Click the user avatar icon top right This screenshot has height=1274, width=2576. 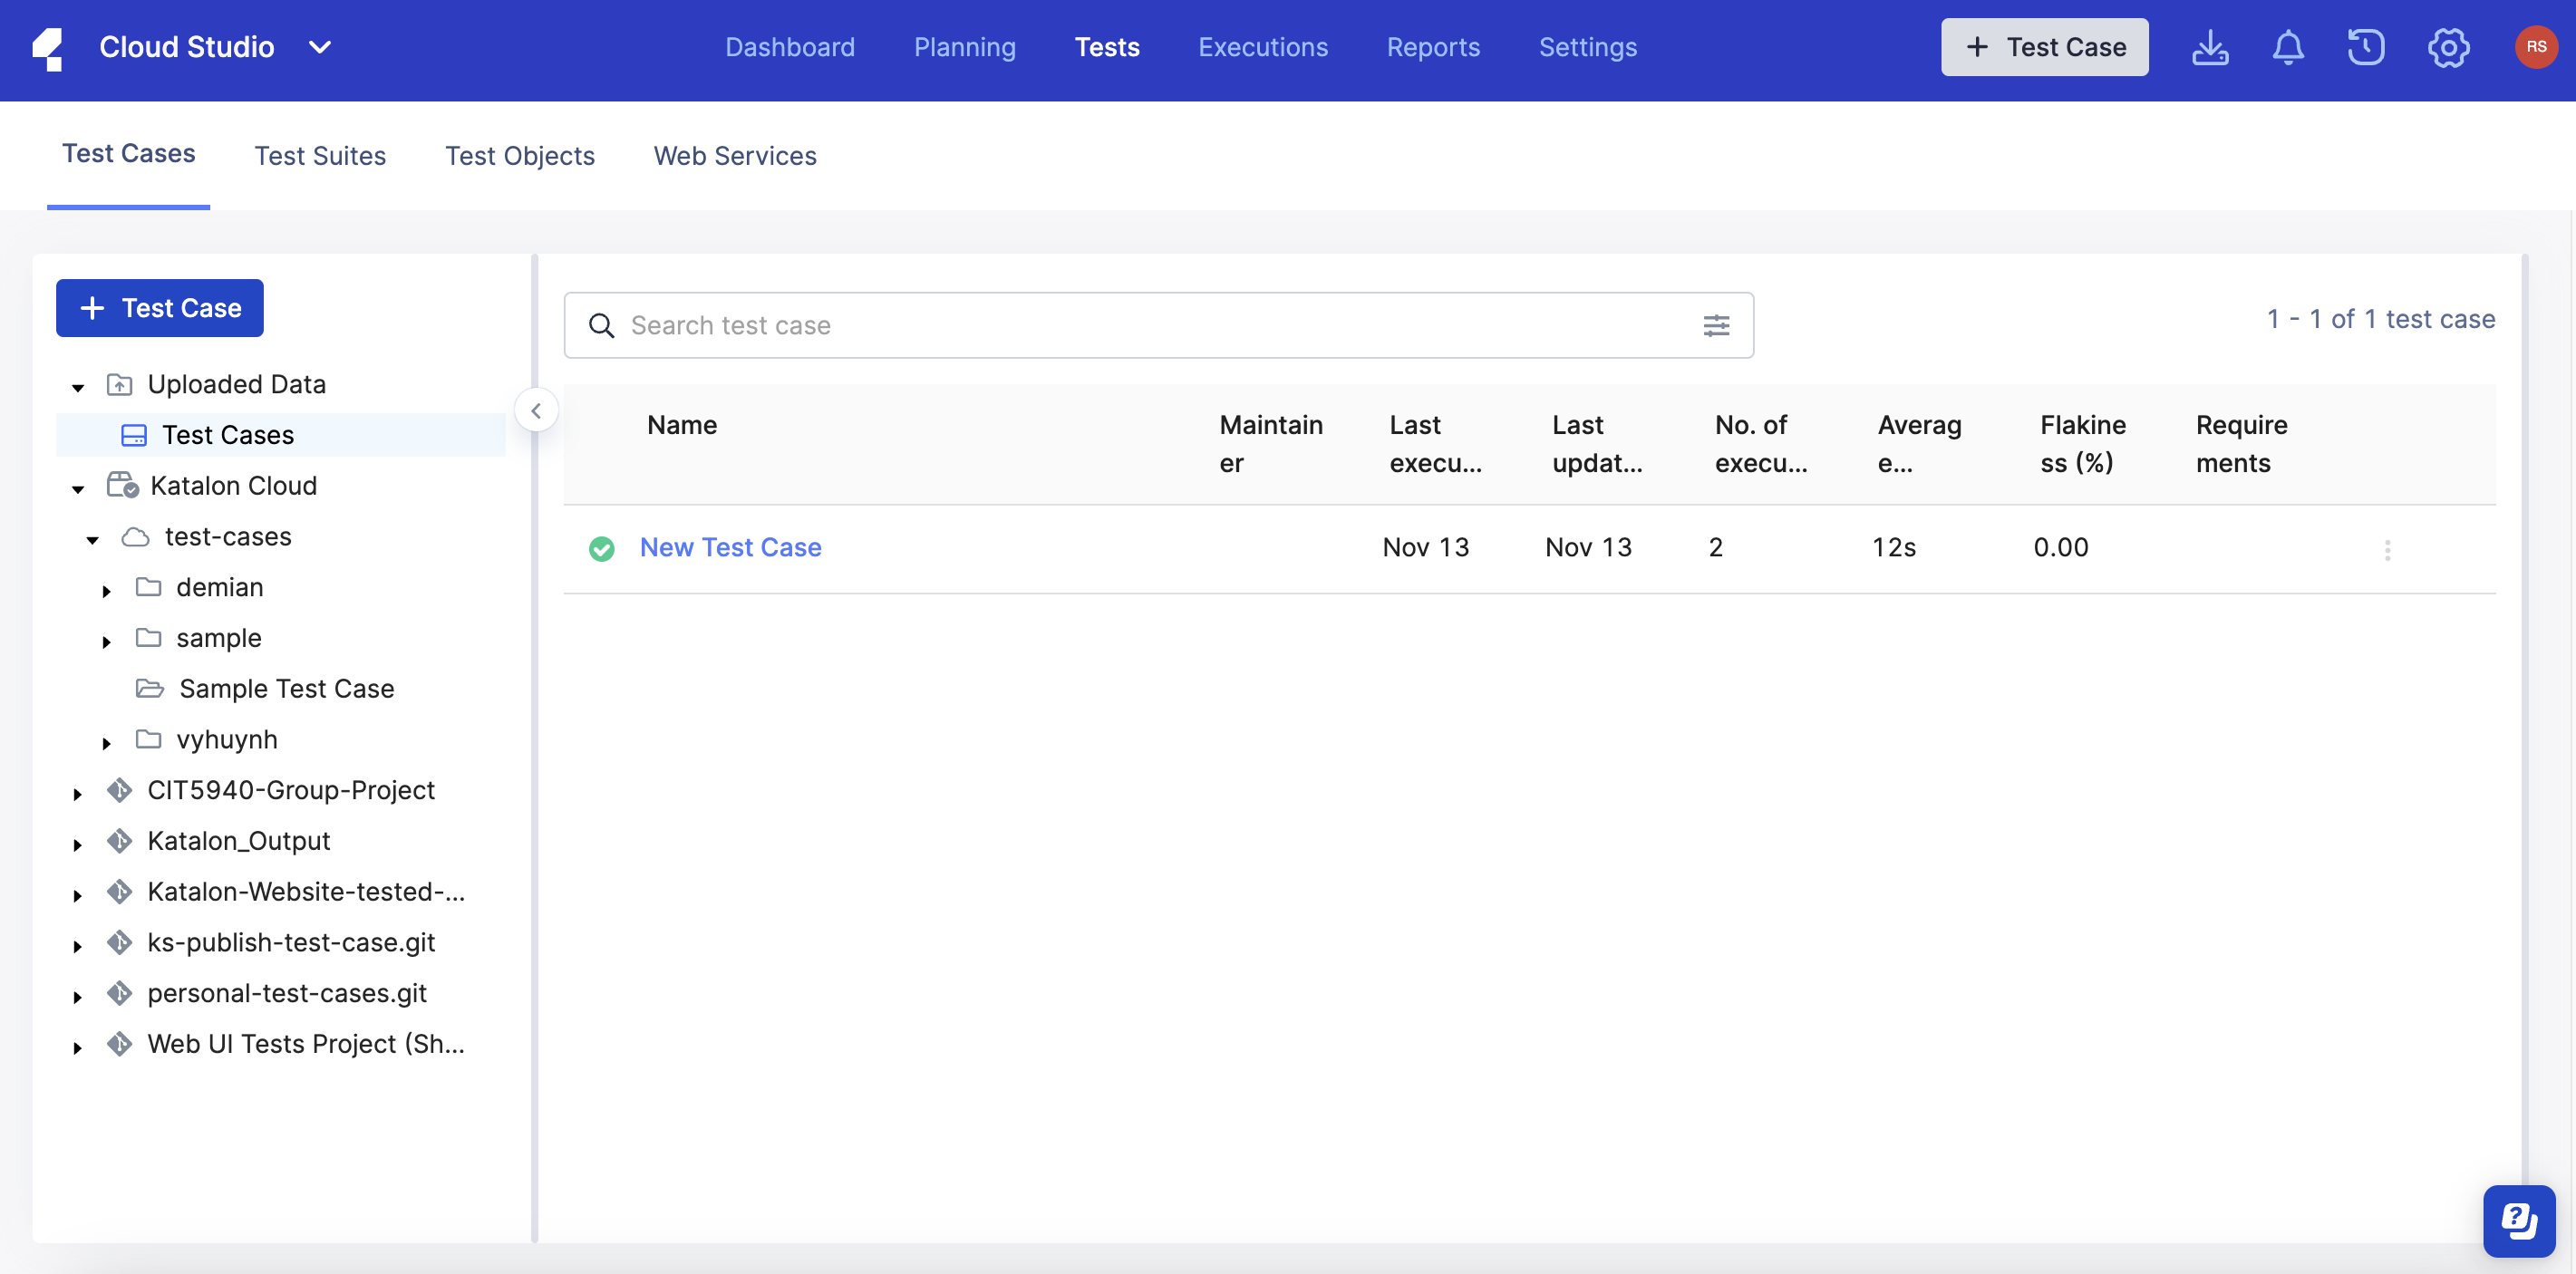coord(2535,46)
